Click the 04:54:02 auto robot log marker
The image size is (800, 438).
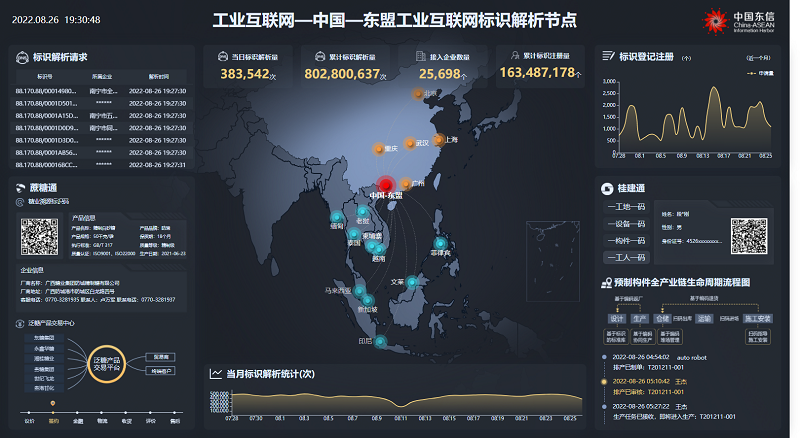click(x=605, y=357)
